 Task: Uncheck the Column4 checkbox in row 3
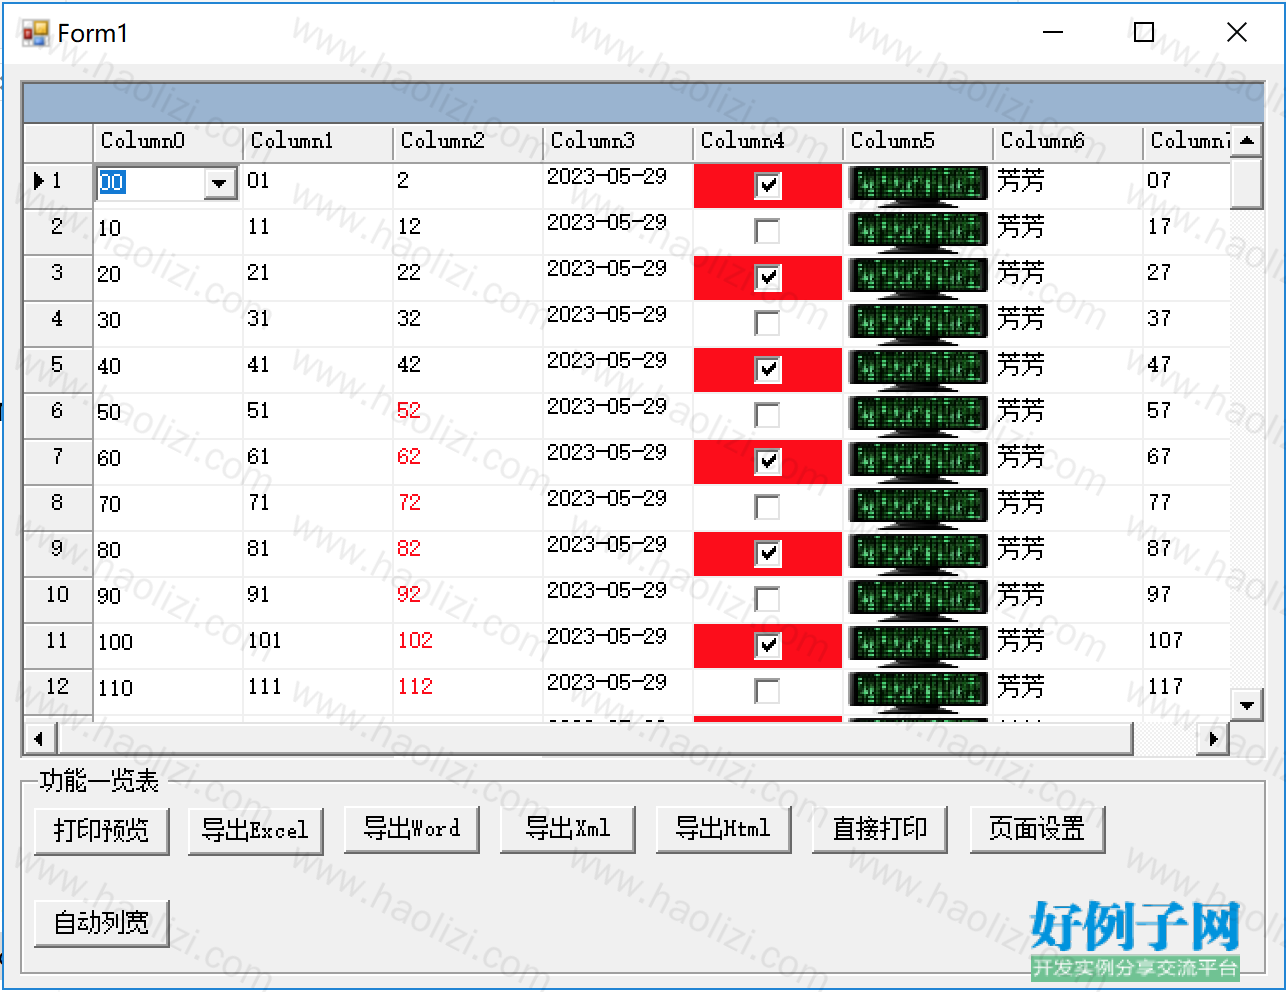(x=767, y=277)
